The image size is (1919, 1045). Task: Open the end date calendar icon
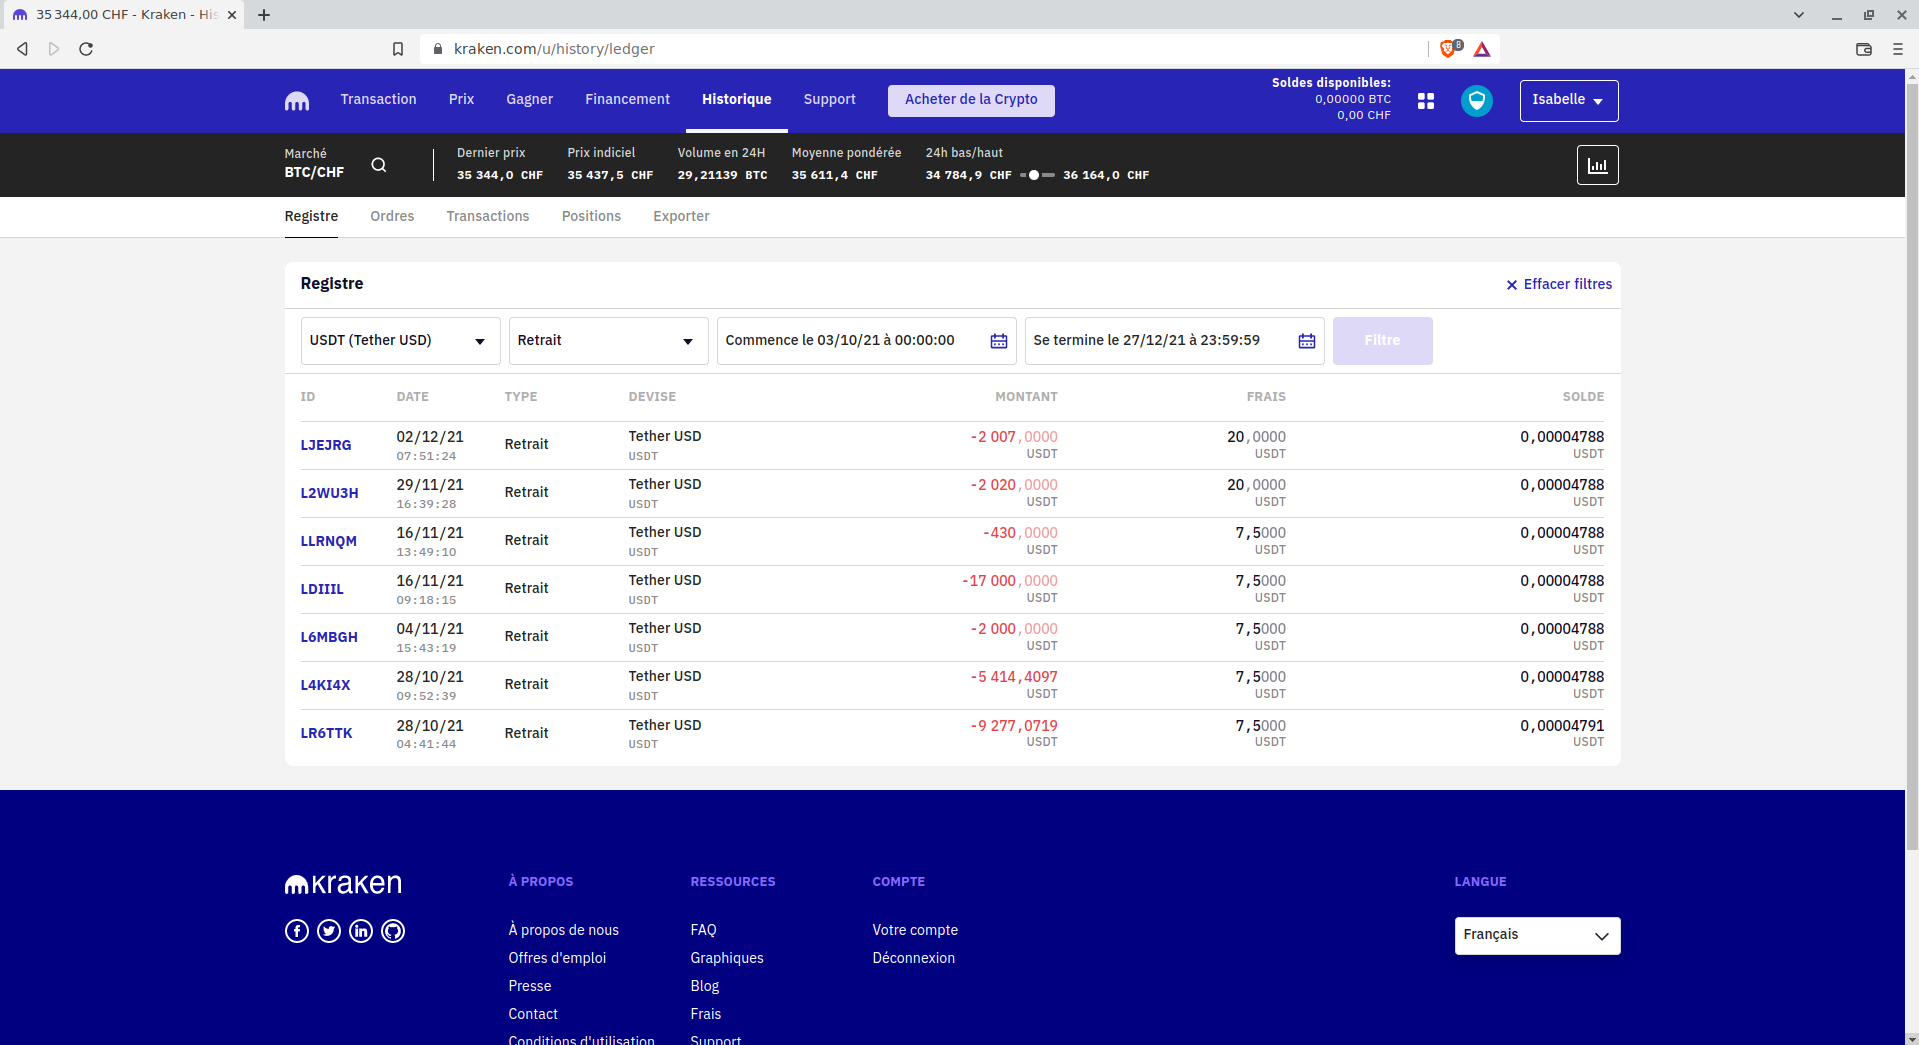click(1306, 341)
